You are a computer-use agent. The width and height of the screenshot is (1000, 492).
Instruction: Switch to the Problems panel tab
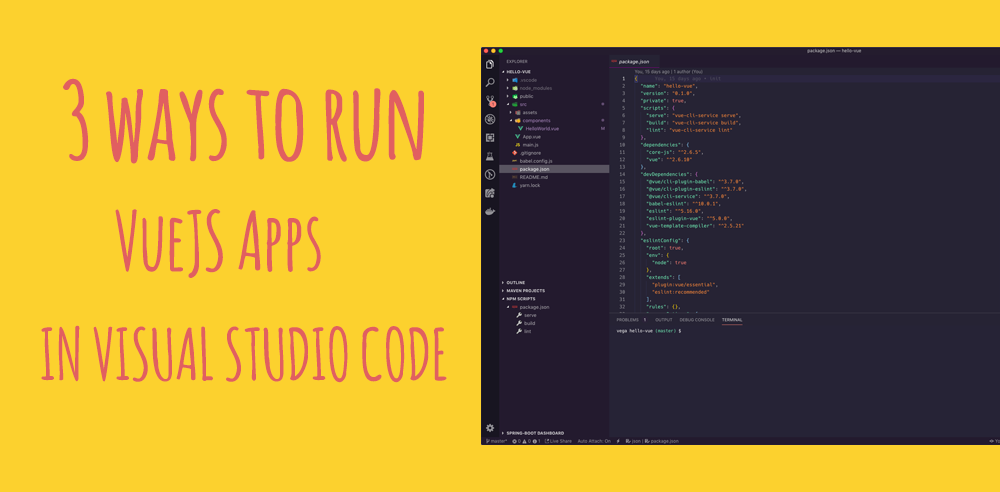(x=627, y=320)
